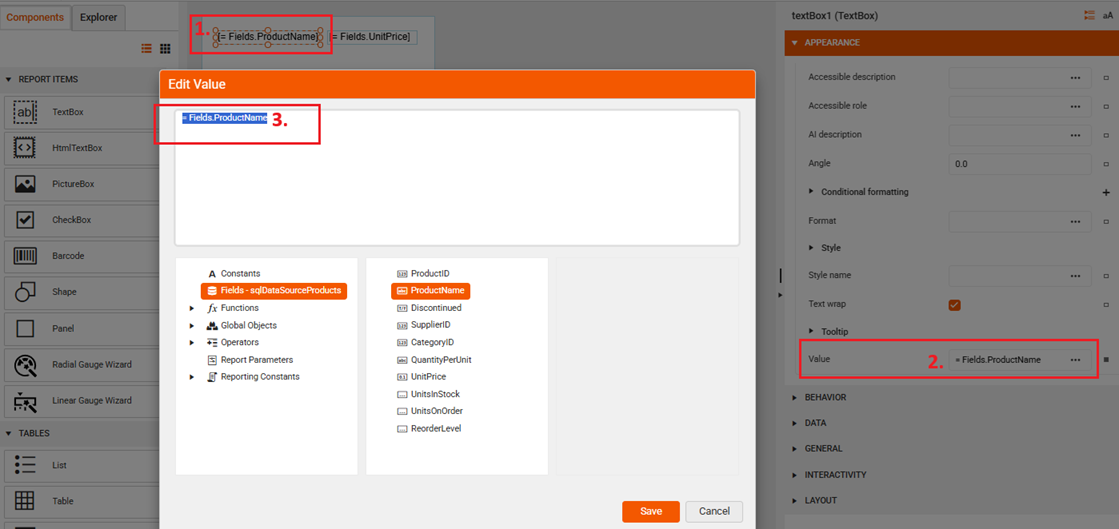Select Report Parameters in expression tree

(256, 360)
